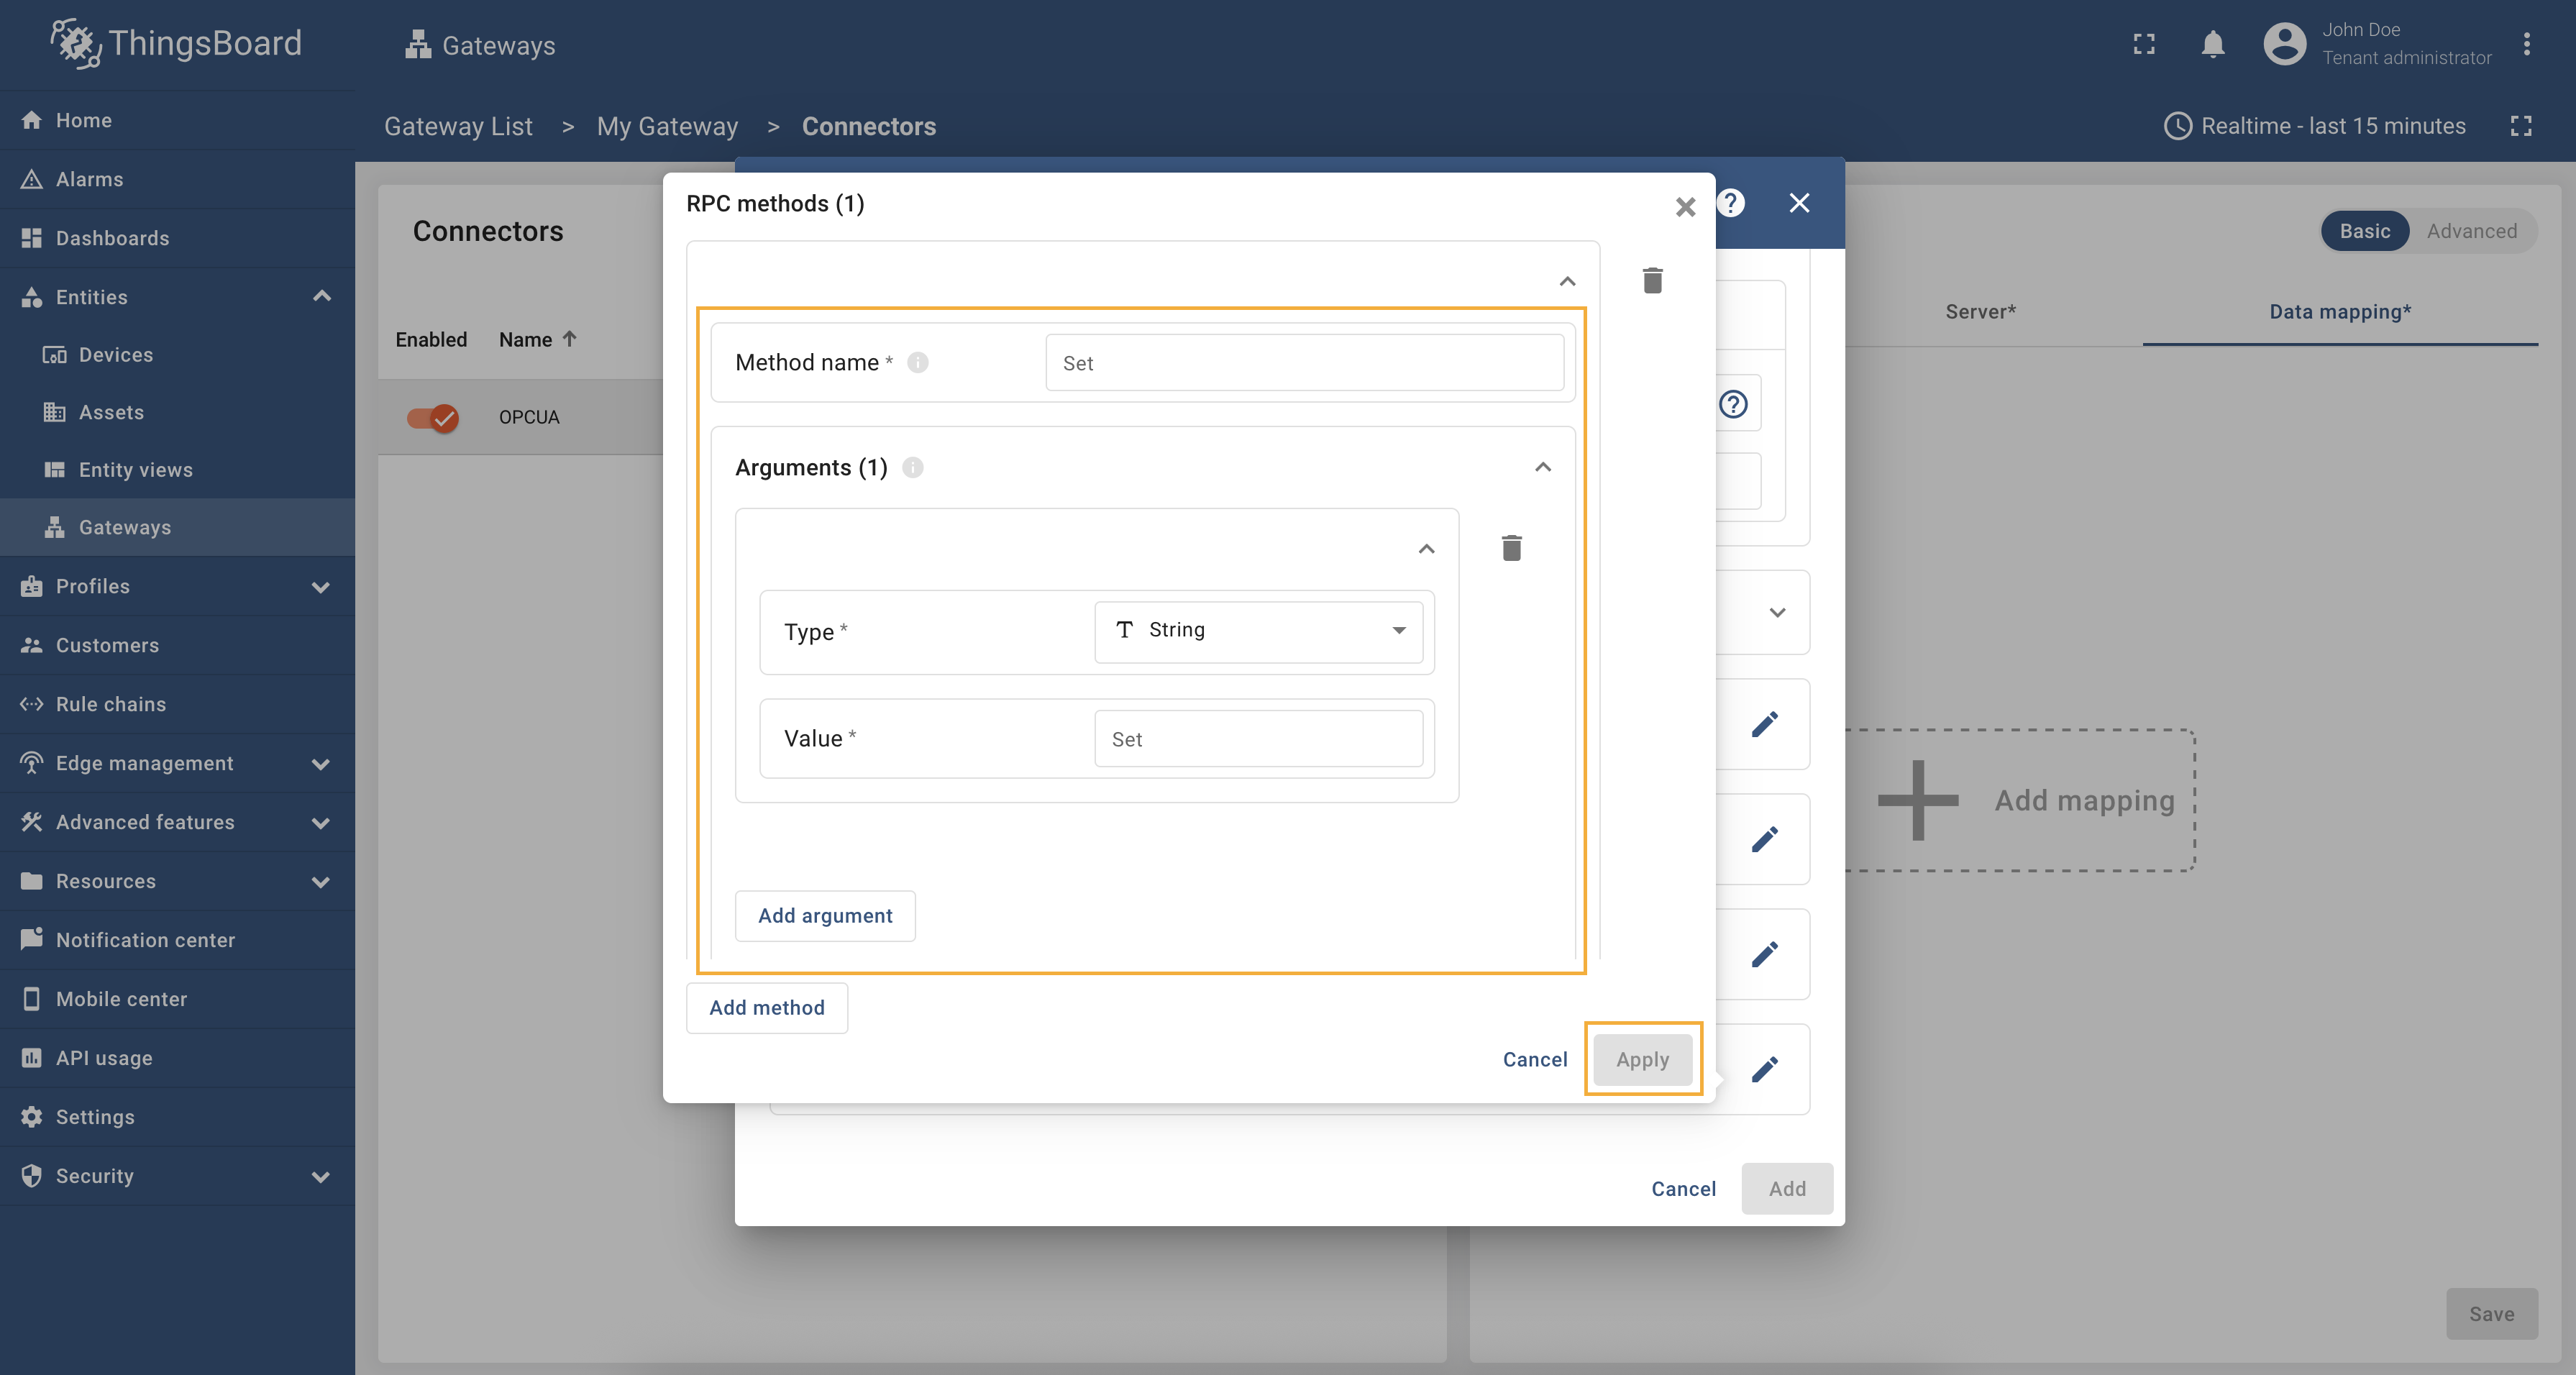
Task: Open the Type String dropdown
Action: [x=1258, y=630]
